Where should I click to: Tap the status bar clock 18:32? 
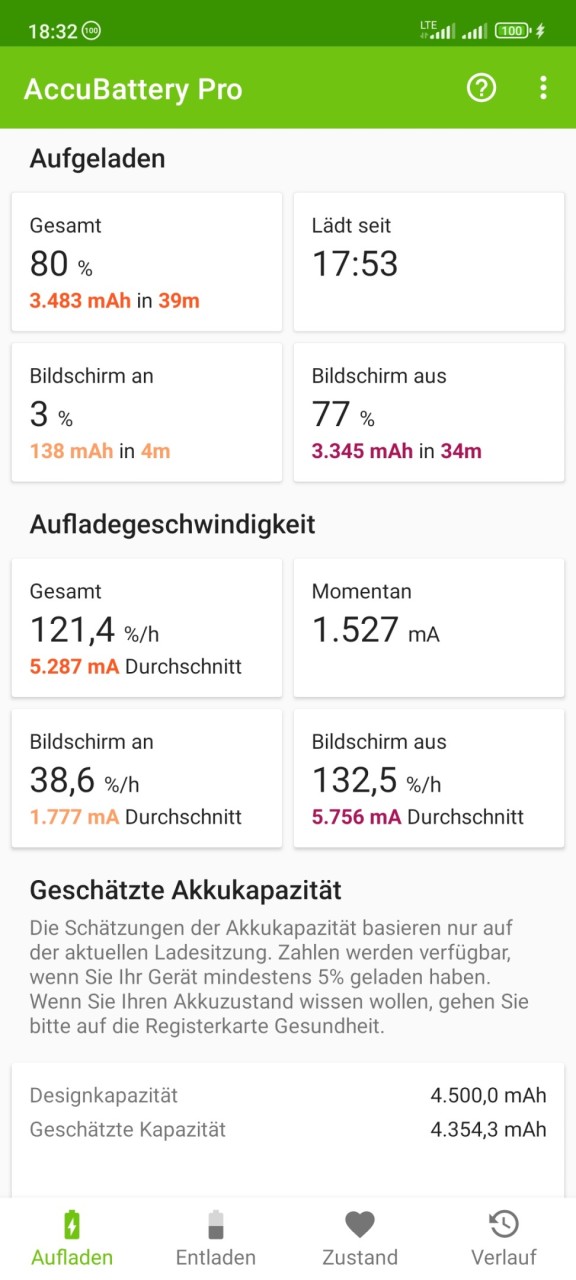(52, 31)
